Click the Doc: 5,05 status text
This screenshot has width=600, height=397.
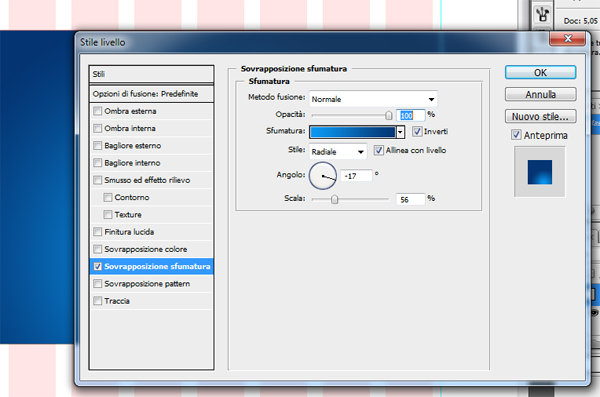pyautogui.click(x=580, y=21)
